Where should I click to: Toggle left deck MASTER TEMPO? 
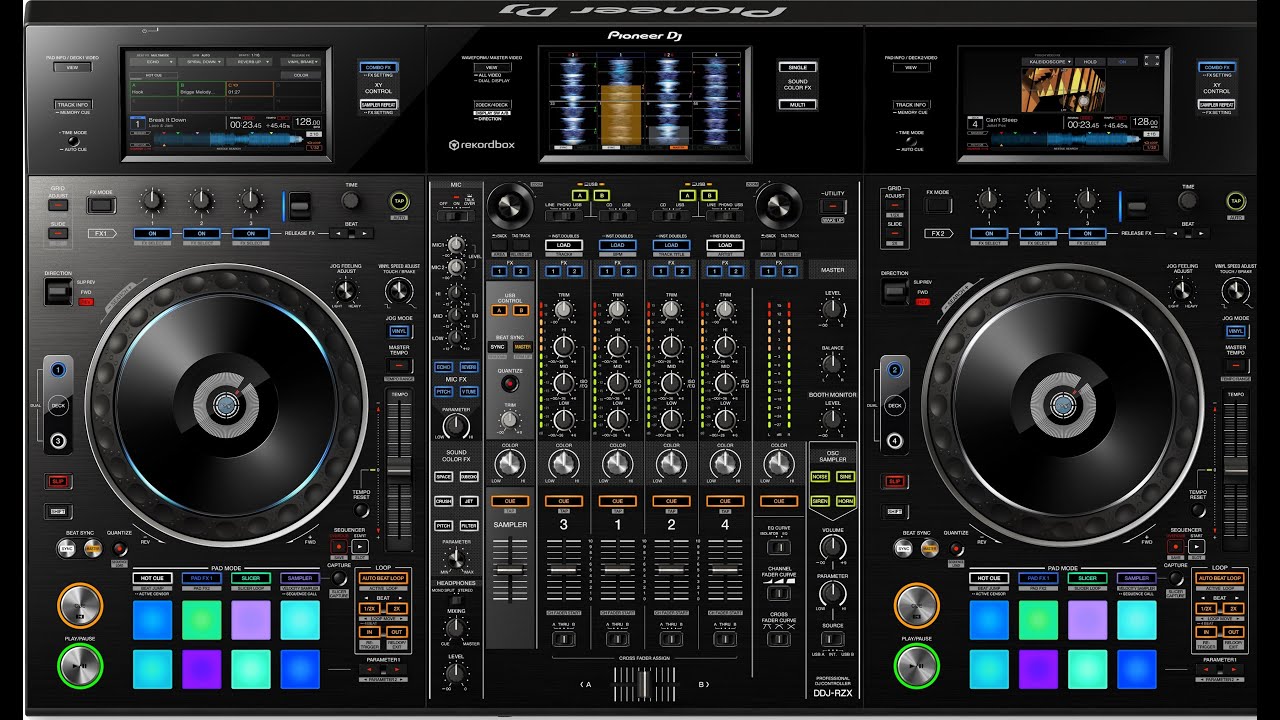(399, 365)
